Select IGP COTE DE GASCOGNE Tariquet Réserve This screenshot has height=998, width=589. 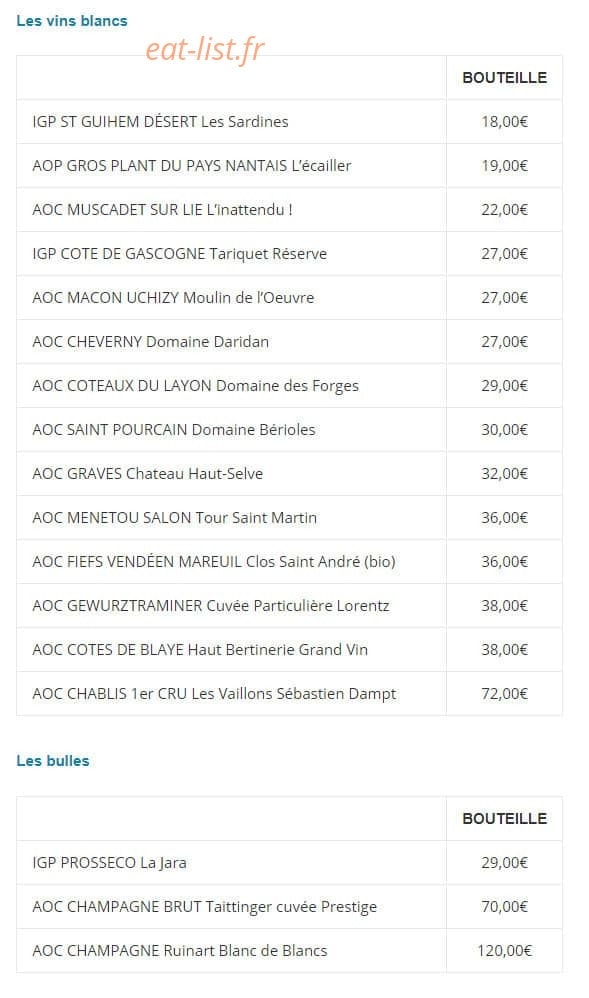click(x=180, y=253)
